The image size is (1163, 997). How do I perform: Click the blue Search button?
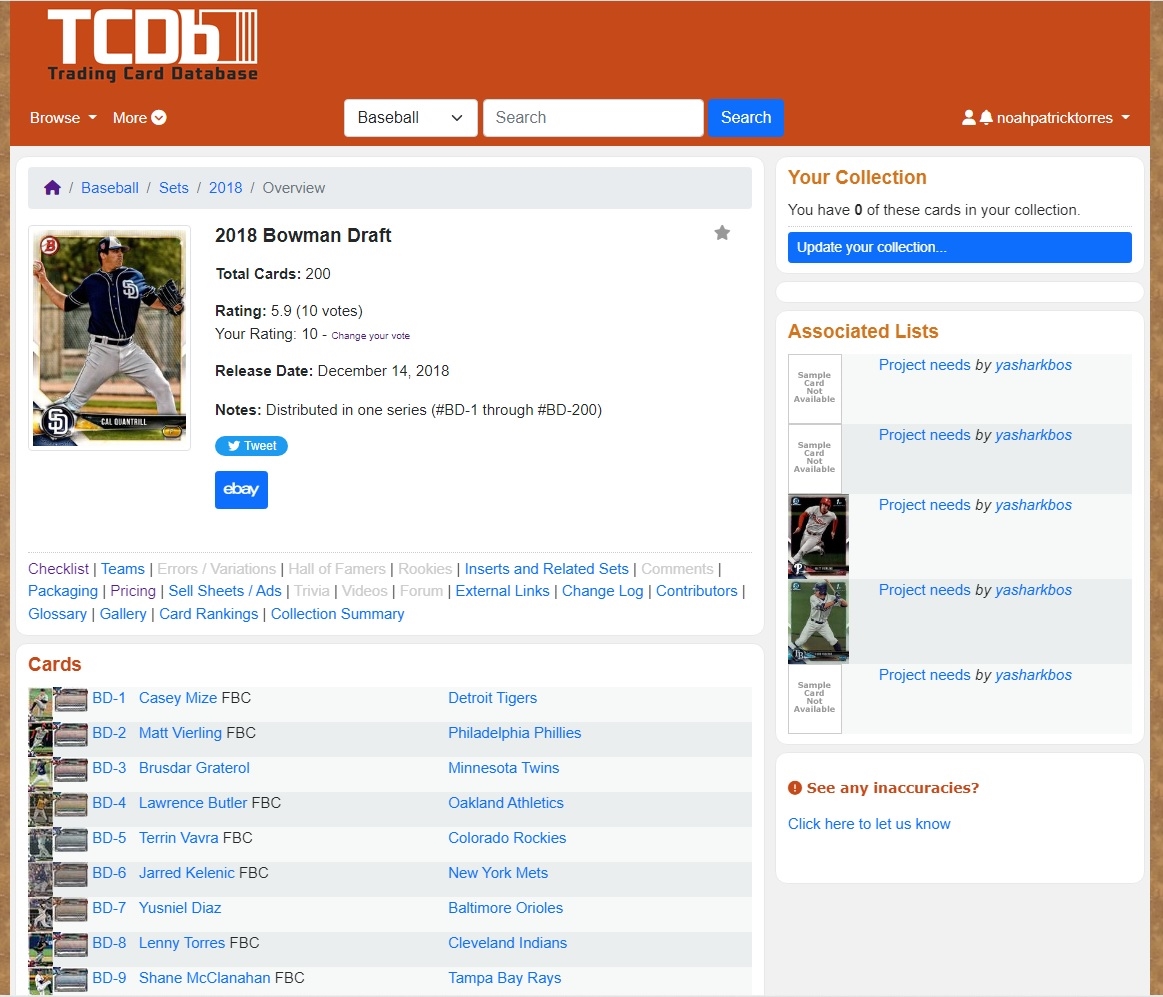pyautogui.click(x=745, y=117)
